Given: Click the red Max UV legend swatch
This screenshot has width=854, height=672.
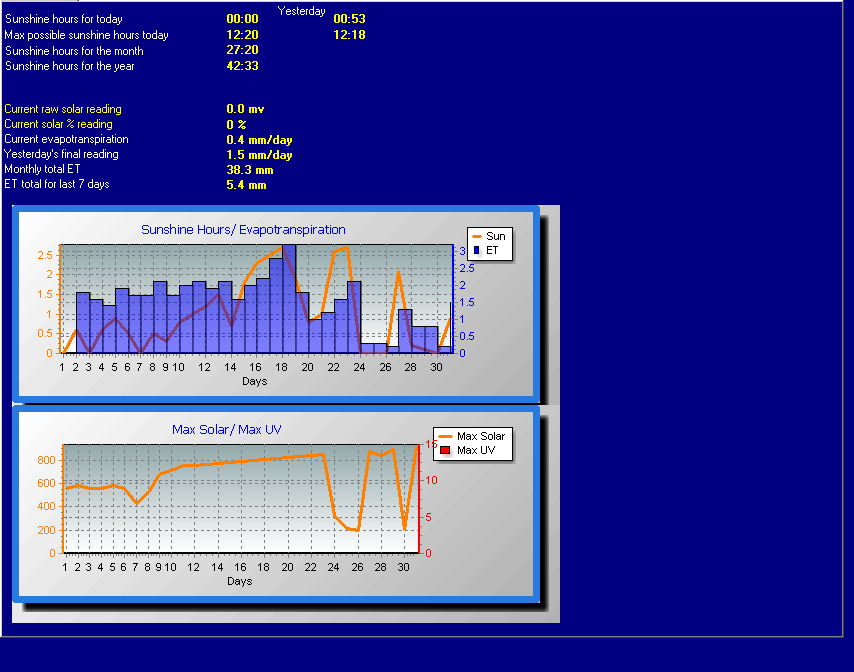Looking at the screenshot, I should tap(445, 450).
